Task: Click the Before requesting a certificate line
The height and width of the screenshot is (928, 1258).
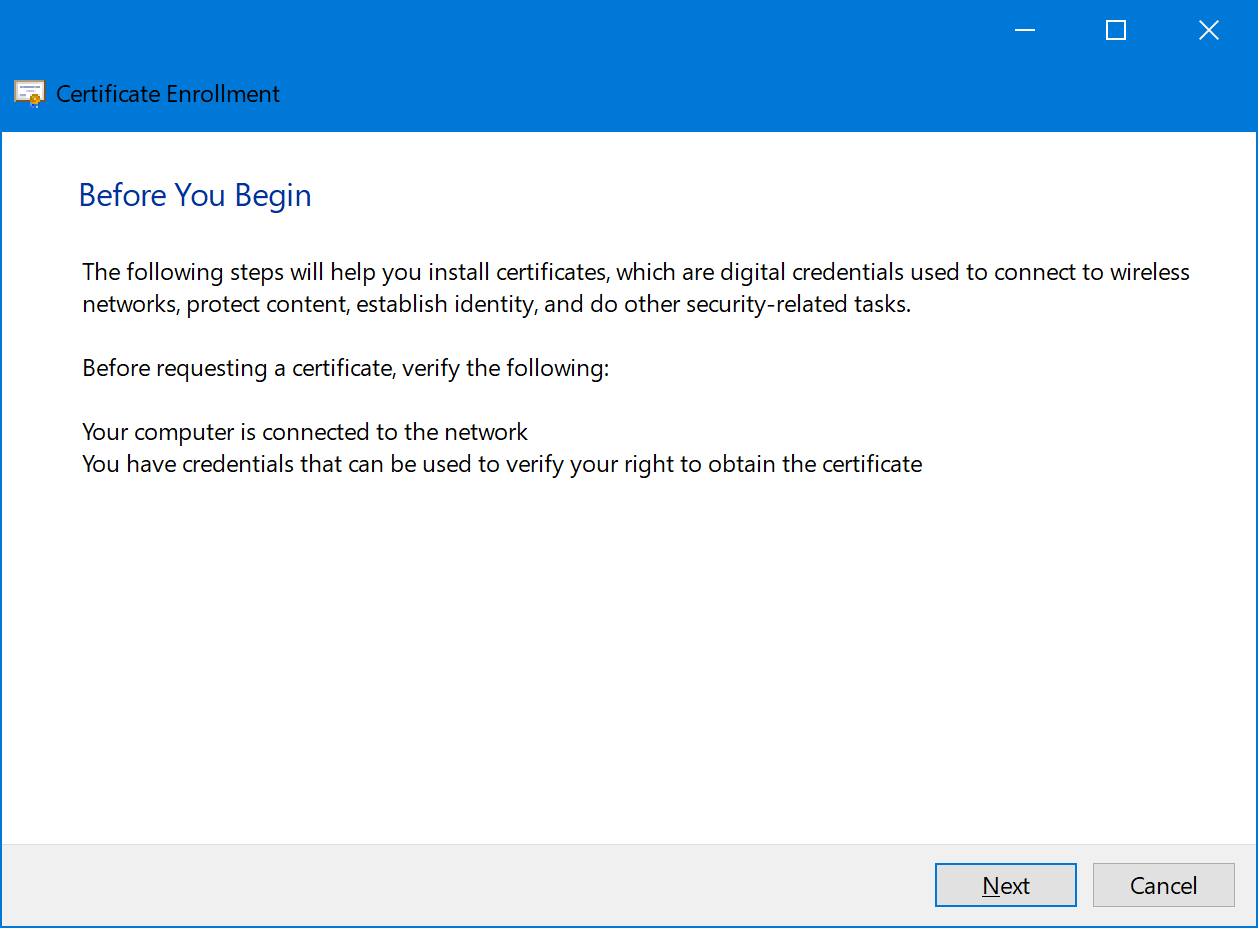Action: [x=345, y=367]
